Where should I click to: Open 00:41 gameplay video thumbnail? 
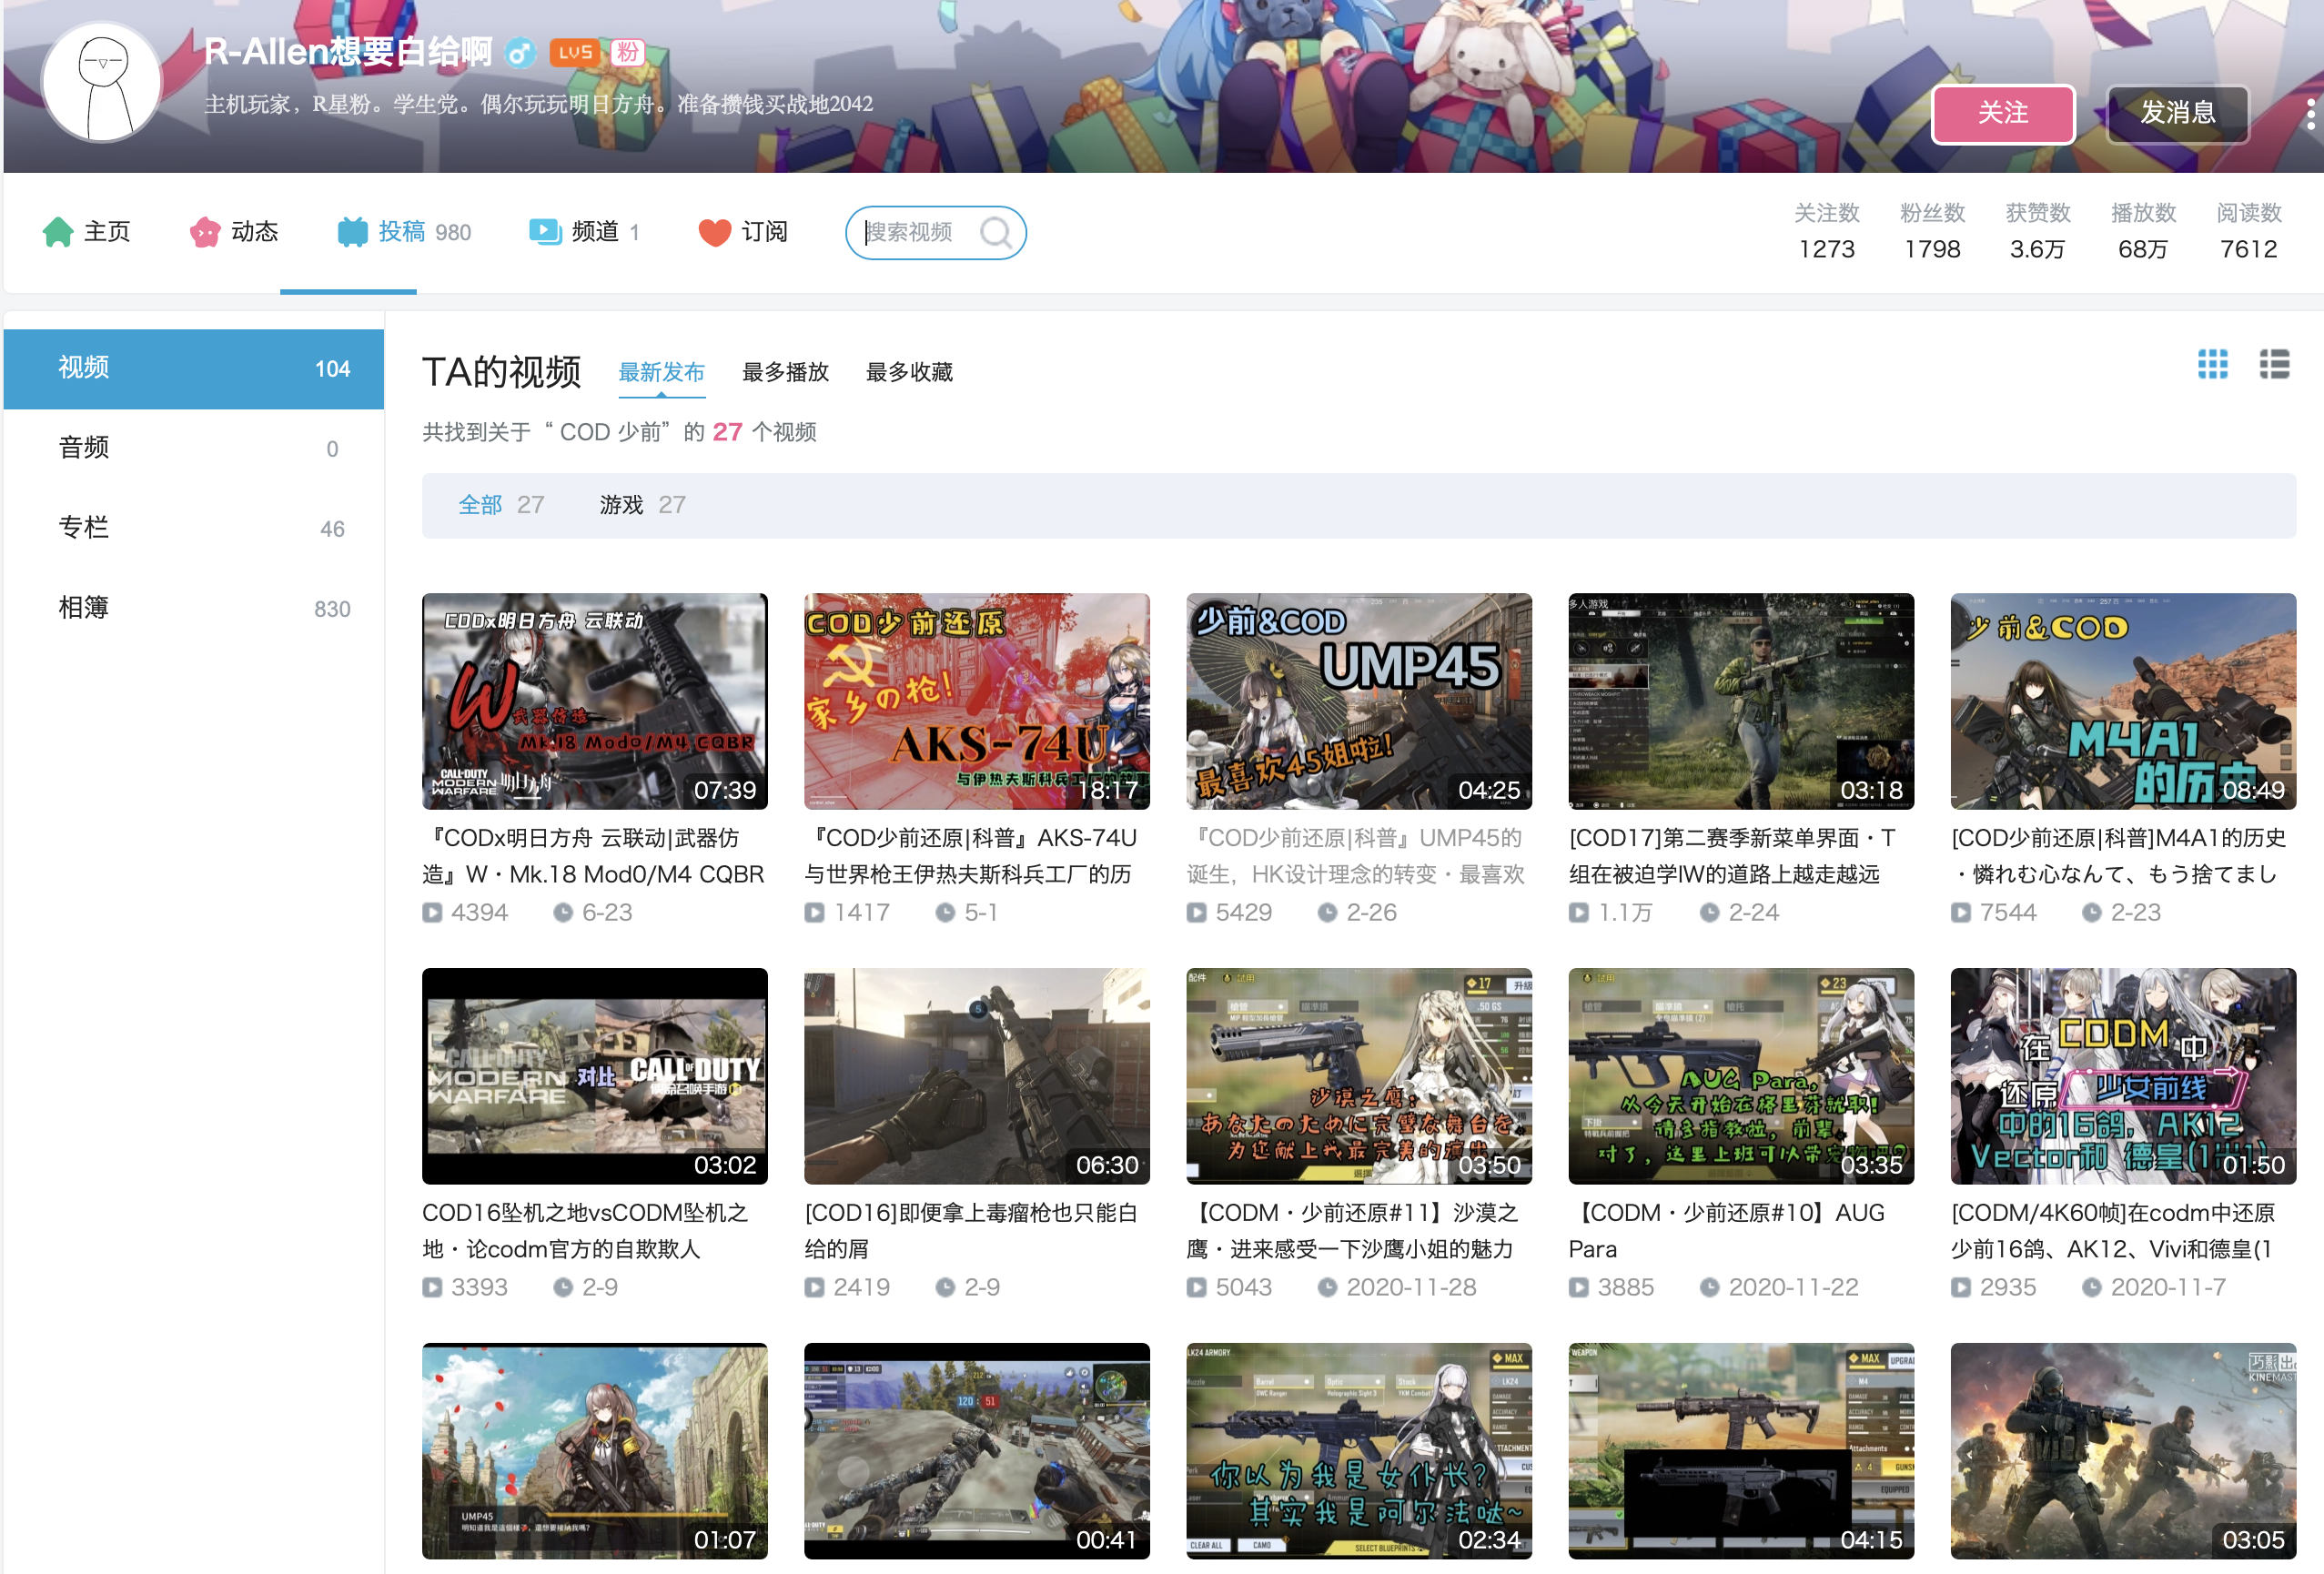pyautogui.click(x=977, y=1451)
